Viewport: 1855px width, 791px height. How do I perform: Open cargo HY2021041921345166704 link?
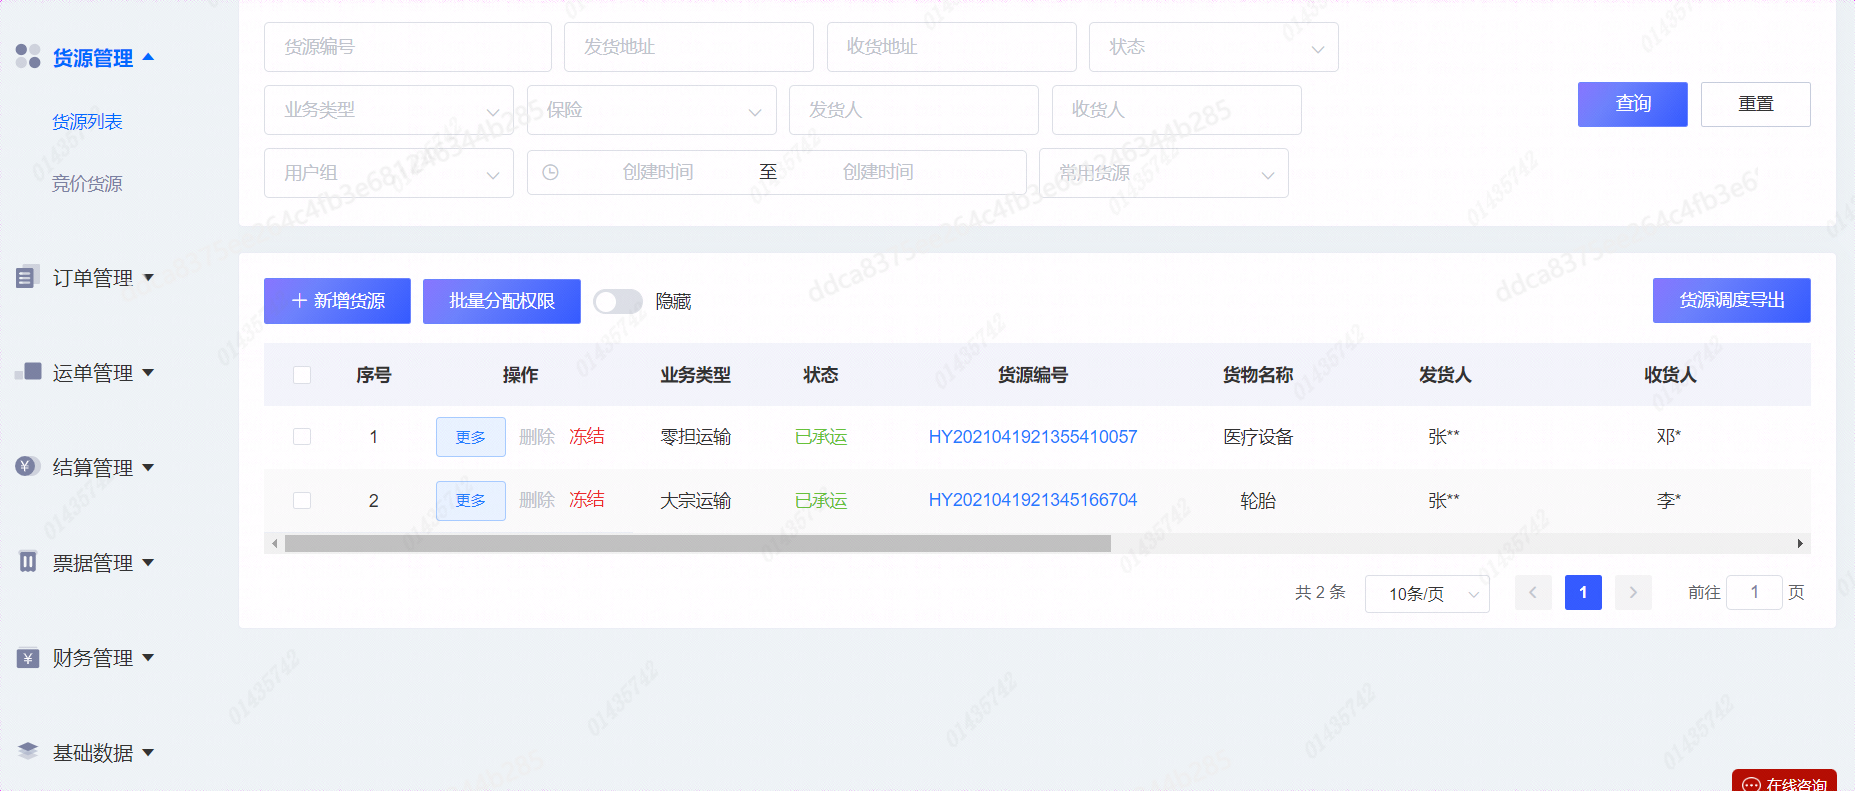coord(1033,500)
